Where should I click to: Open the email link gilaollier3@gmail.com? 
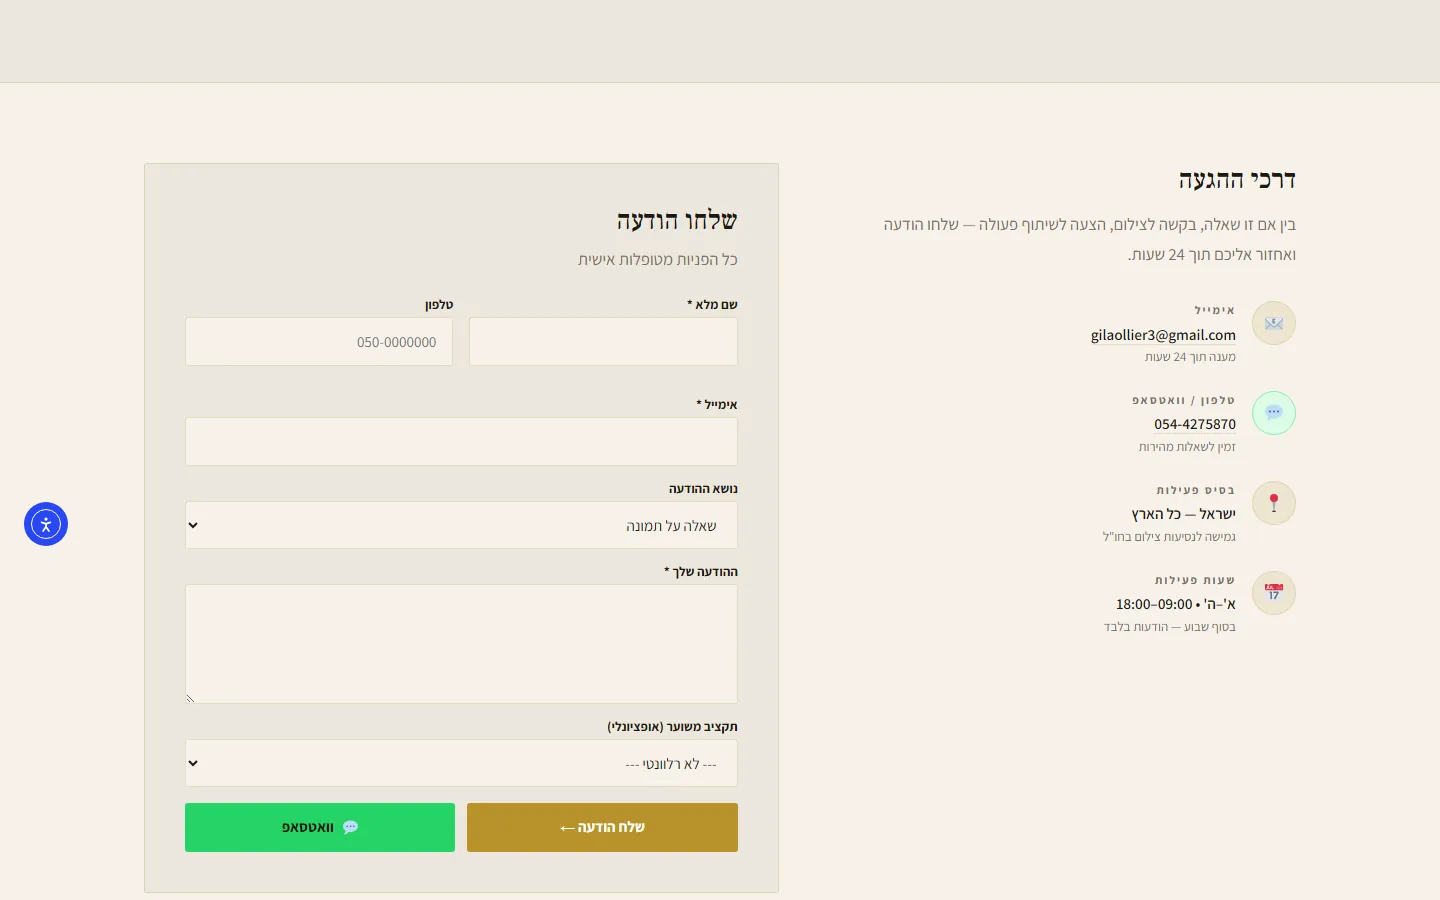tap(1163, 335)
